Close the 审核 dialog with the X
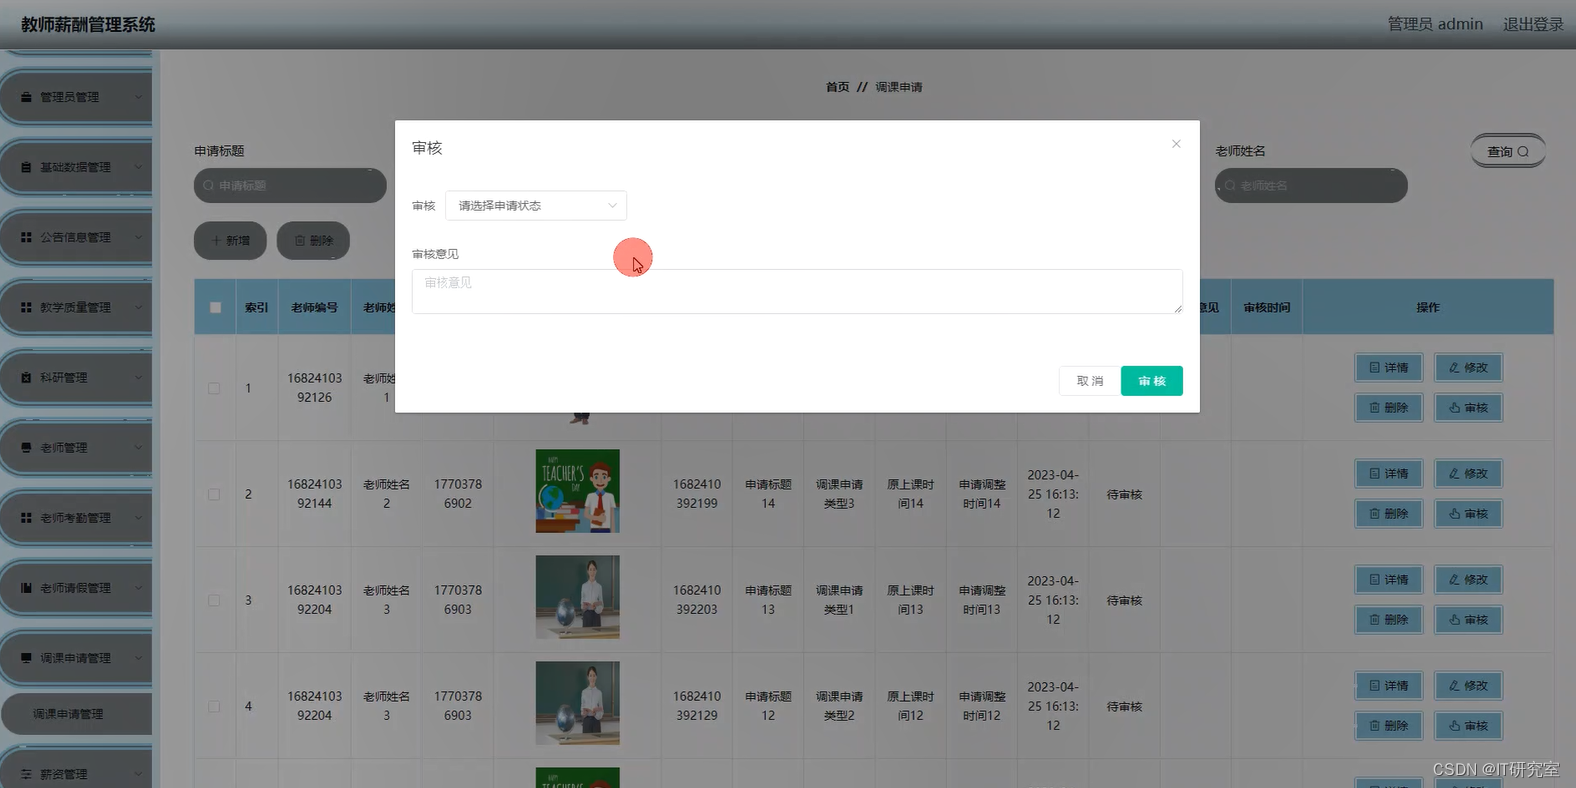1576x788 pixels. click(1176, 144)
